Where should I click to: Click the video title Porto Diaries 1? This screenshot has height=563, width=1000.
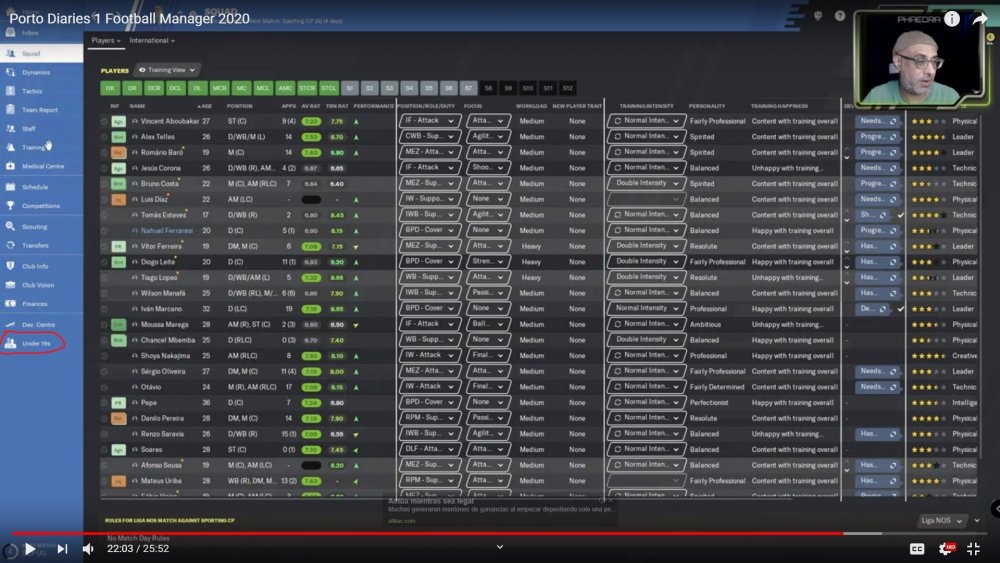pyautogui.click(x=129, y=18)
